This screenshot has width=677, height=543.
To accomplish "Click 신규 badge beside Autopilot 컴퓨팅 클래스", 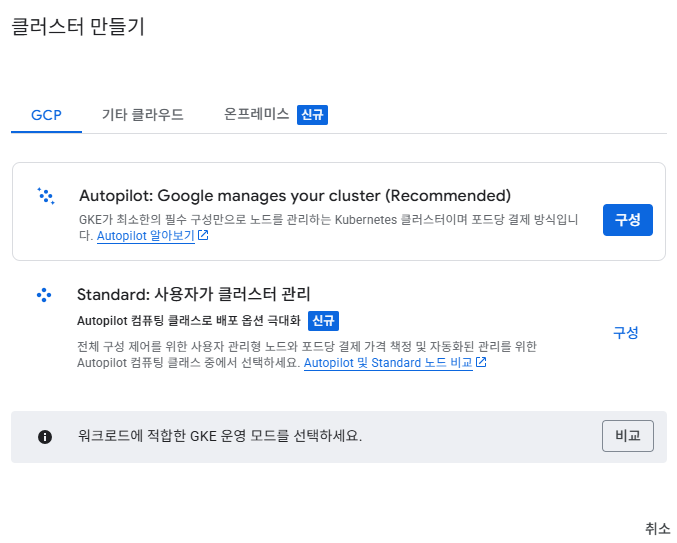I will 323,321.
